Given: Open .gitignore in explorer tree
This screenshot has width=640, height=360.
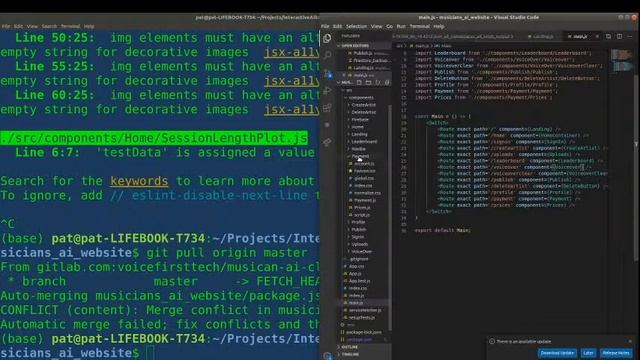Looking at the screenshot, I should pos(359,259).
